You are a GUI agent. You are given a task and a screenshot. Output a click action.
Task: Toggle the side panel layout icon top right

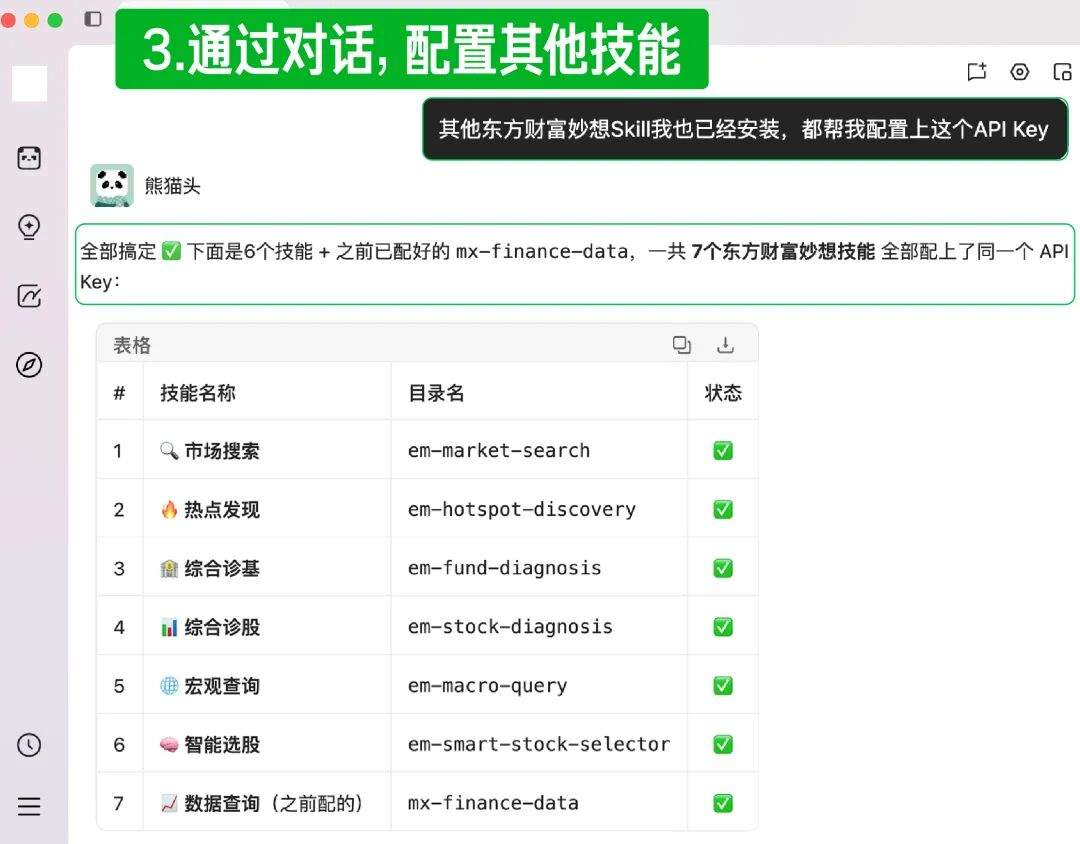(1063, 72)
